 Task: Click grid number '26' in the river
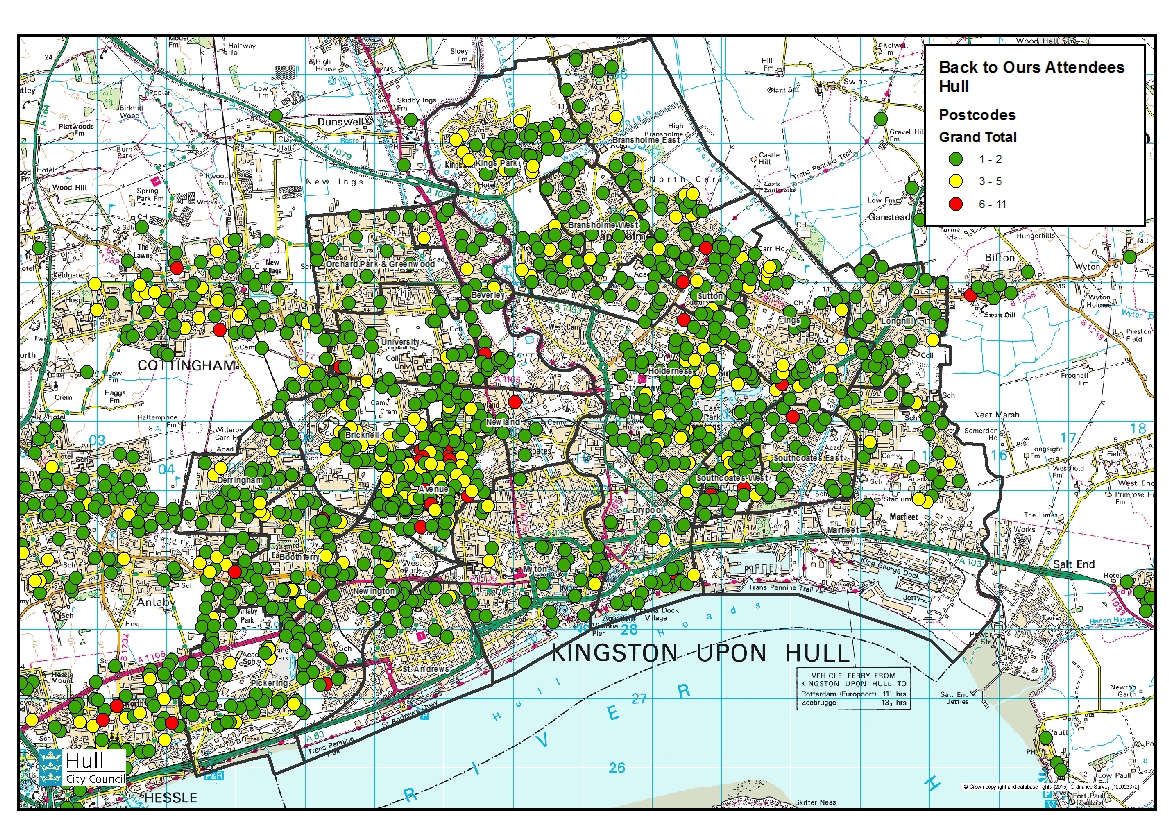tap(616, 767)
